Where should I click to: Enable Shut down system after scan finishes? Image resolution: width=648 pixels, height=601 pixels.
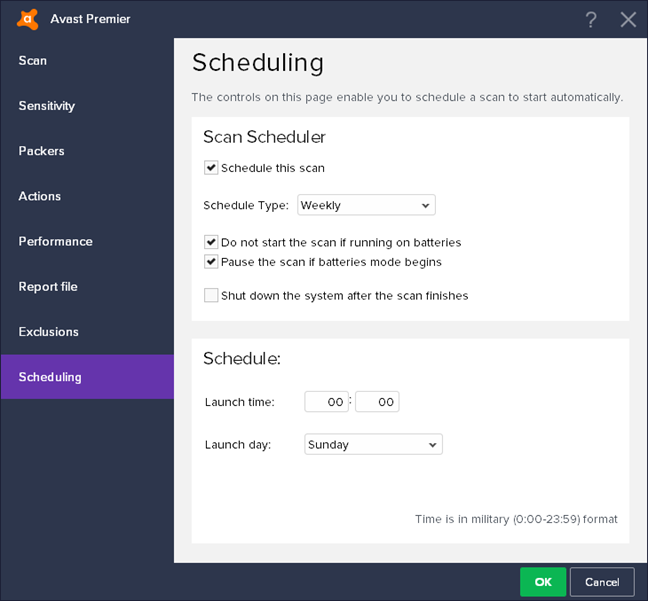pos(211,295)
